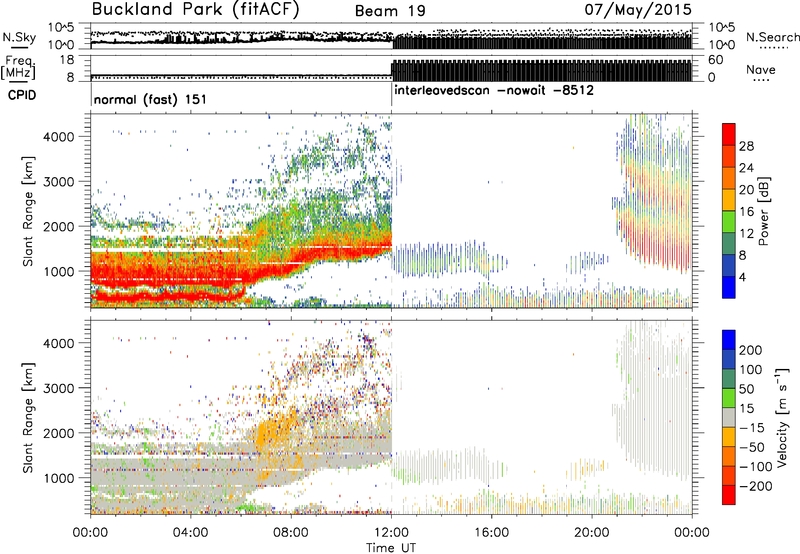The height and width of the screenshot is (554, 800).
Task: Click the left '10^5' tick on the N.Sky axis
Action: click(x=61, y=27)
